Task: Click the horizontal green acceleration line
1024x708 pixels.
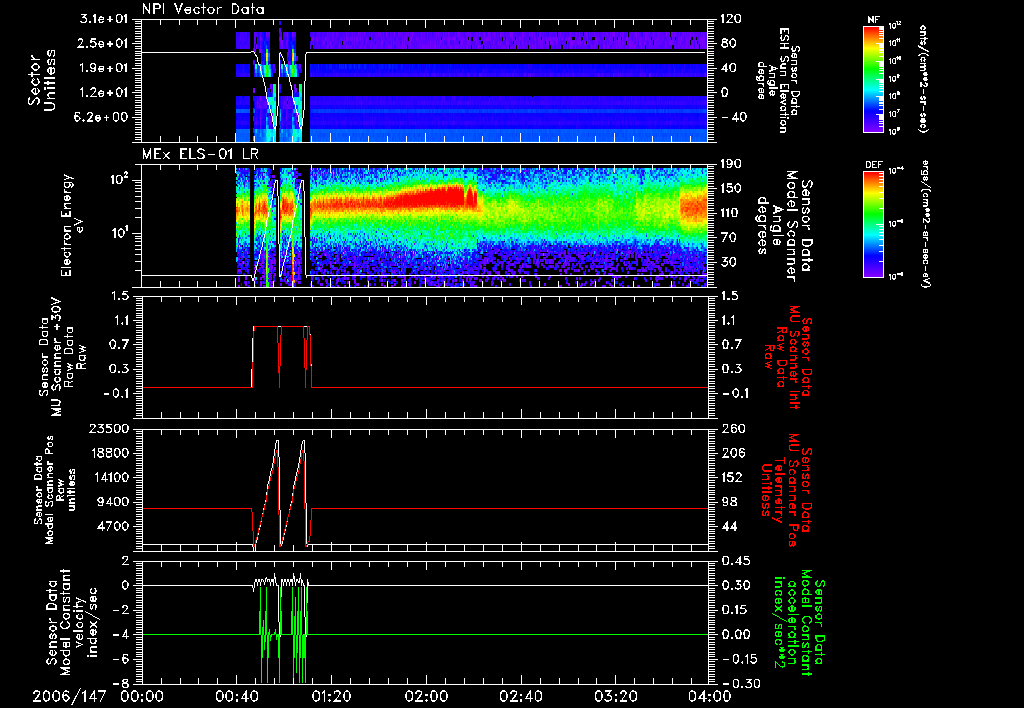Action: [500, 634]
